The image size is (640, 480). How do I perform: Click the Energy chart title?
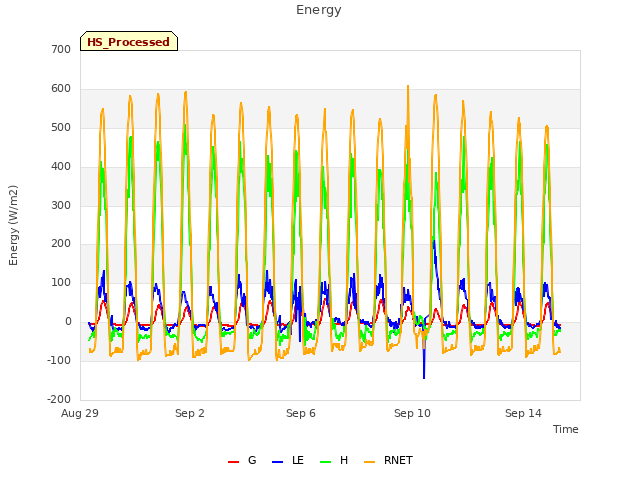click(319, 10)
